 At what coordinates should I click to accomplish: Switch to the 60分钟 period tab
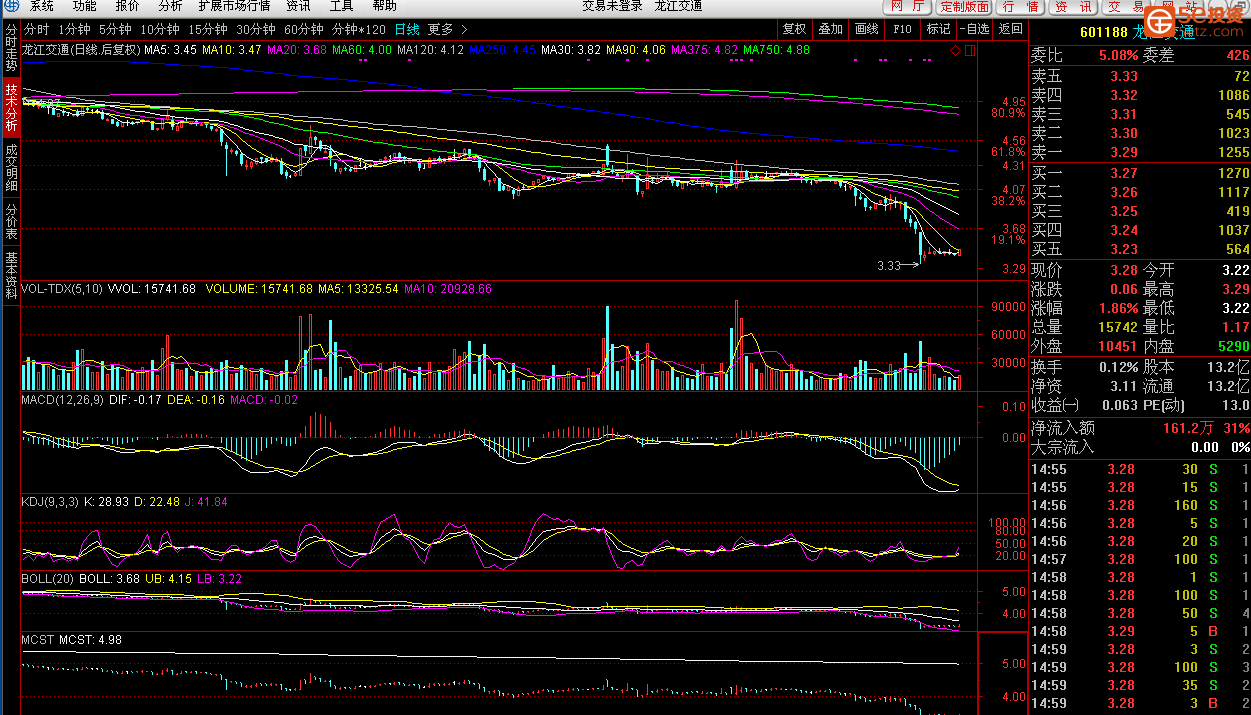pyautogui.click(x=304, y=30)
